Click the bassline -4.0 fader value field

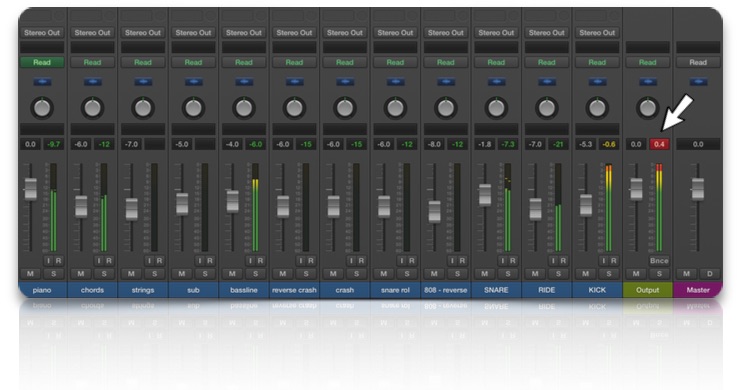pyautogui.click(x=233, y=144)
